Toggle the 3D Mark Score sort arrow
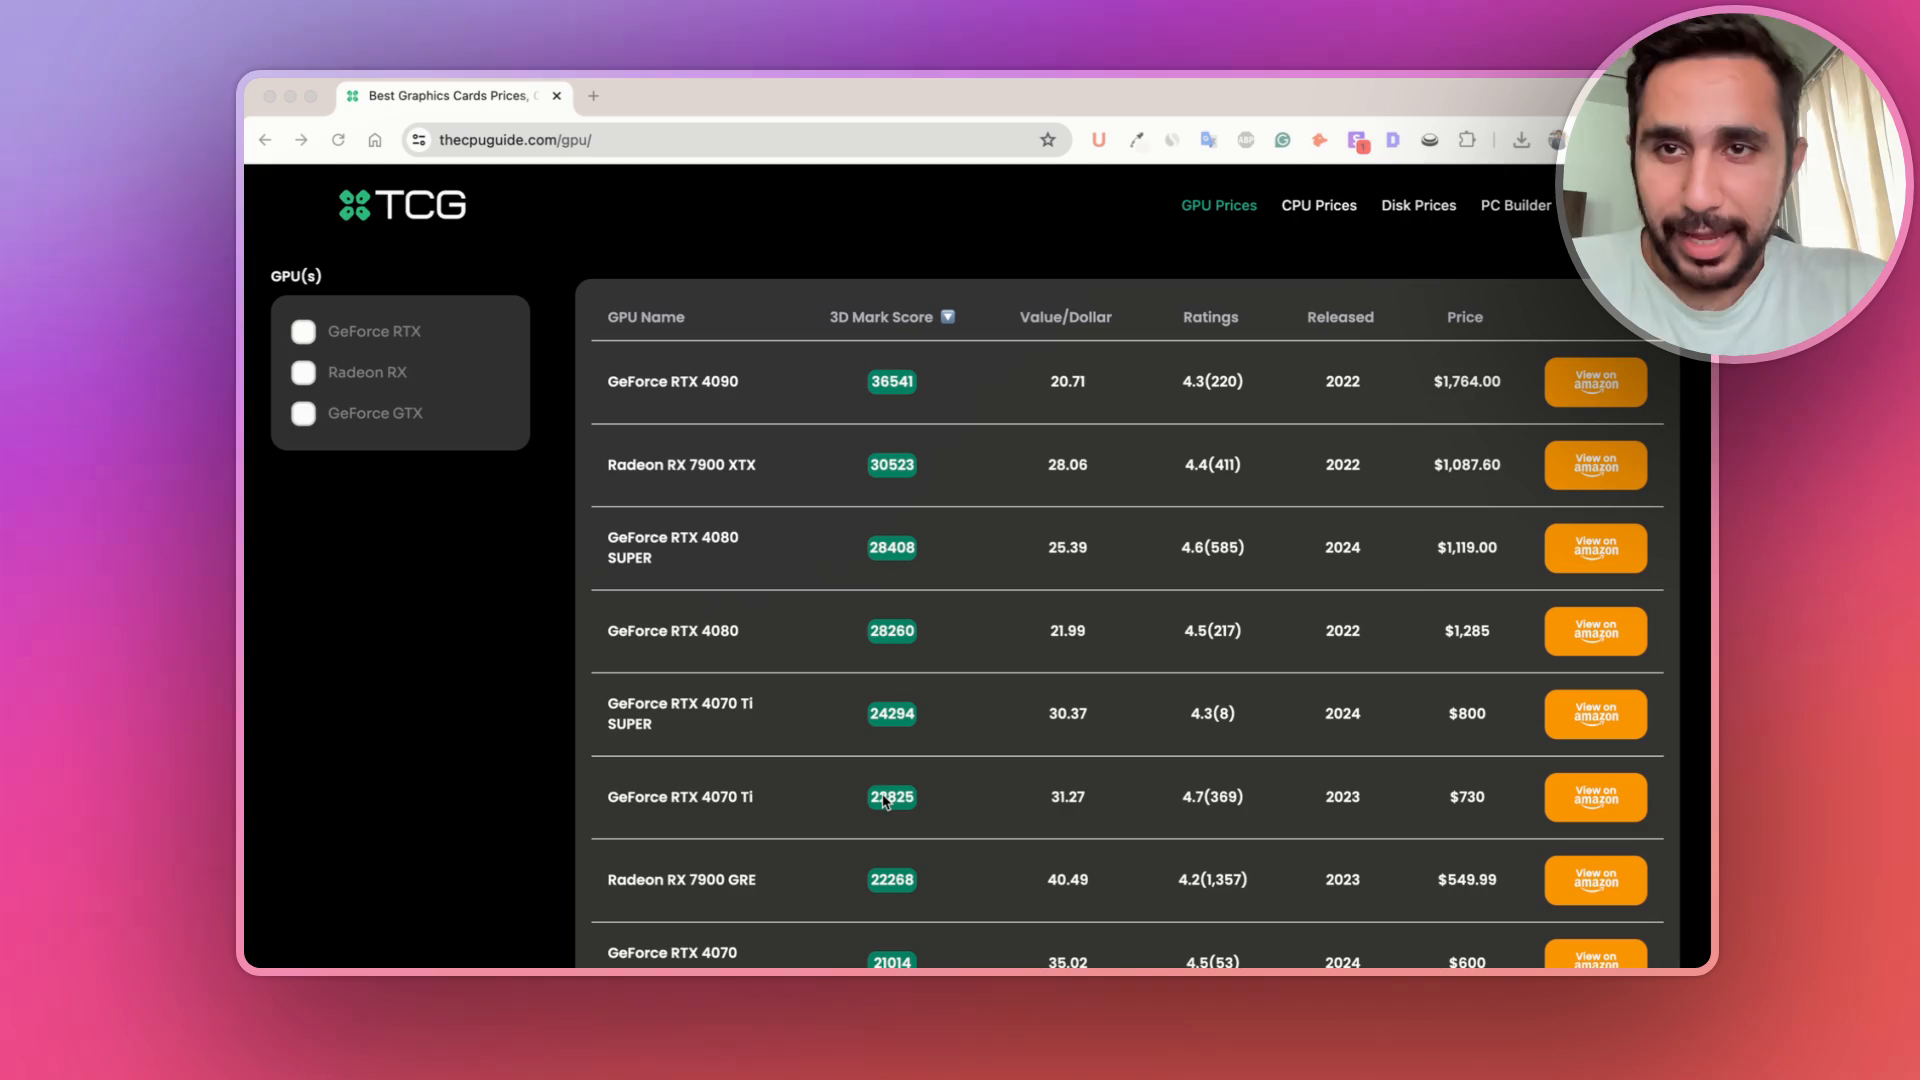The width and height of the screenshot is (1920, 1080). [x=947, y=317]
